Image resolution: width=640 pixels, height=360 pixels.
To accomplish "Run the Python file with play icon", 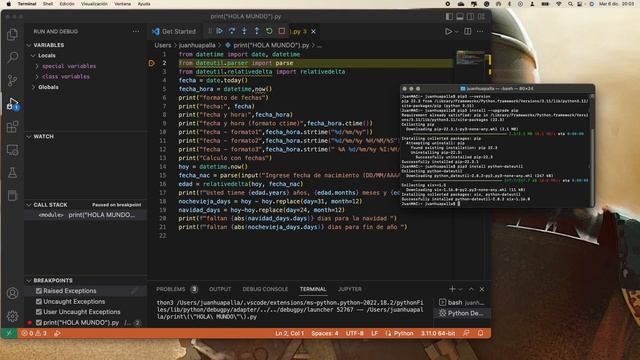I will coord(448,31).
